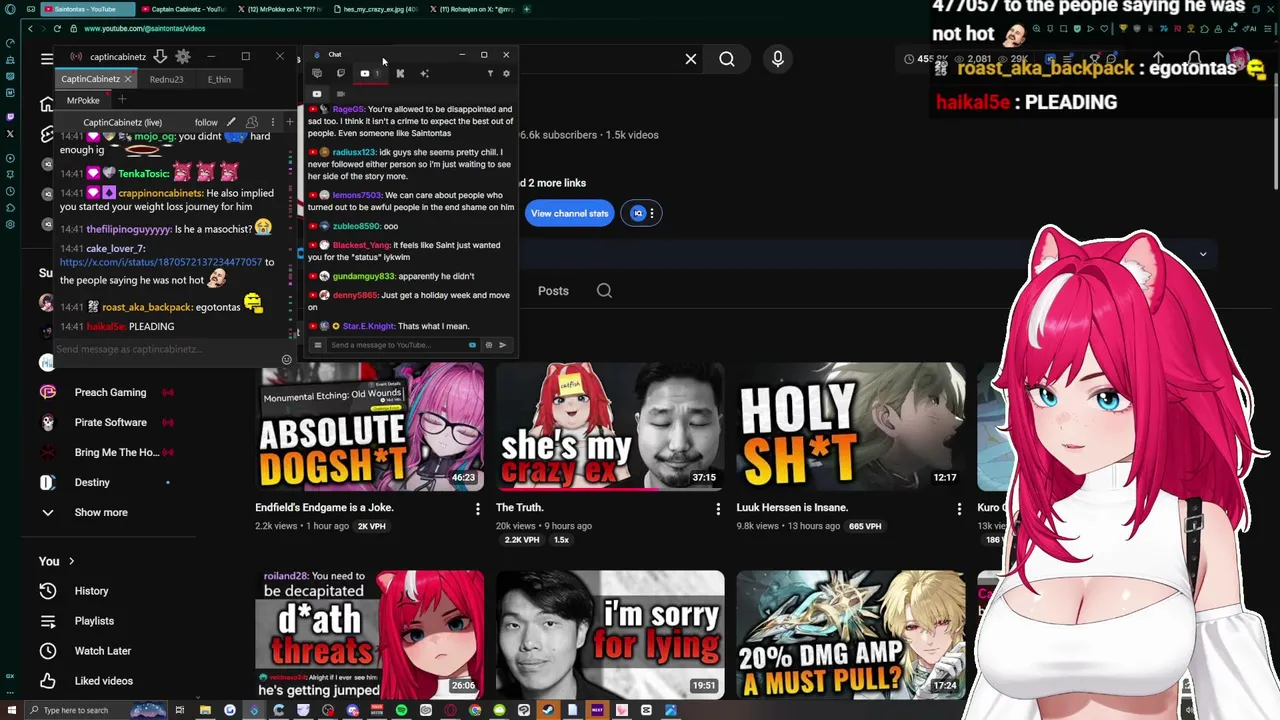Screen dimensions: 1280x720
Task: Close the CaptinCabinetz chat tab
Action: (x=128, y=79)
